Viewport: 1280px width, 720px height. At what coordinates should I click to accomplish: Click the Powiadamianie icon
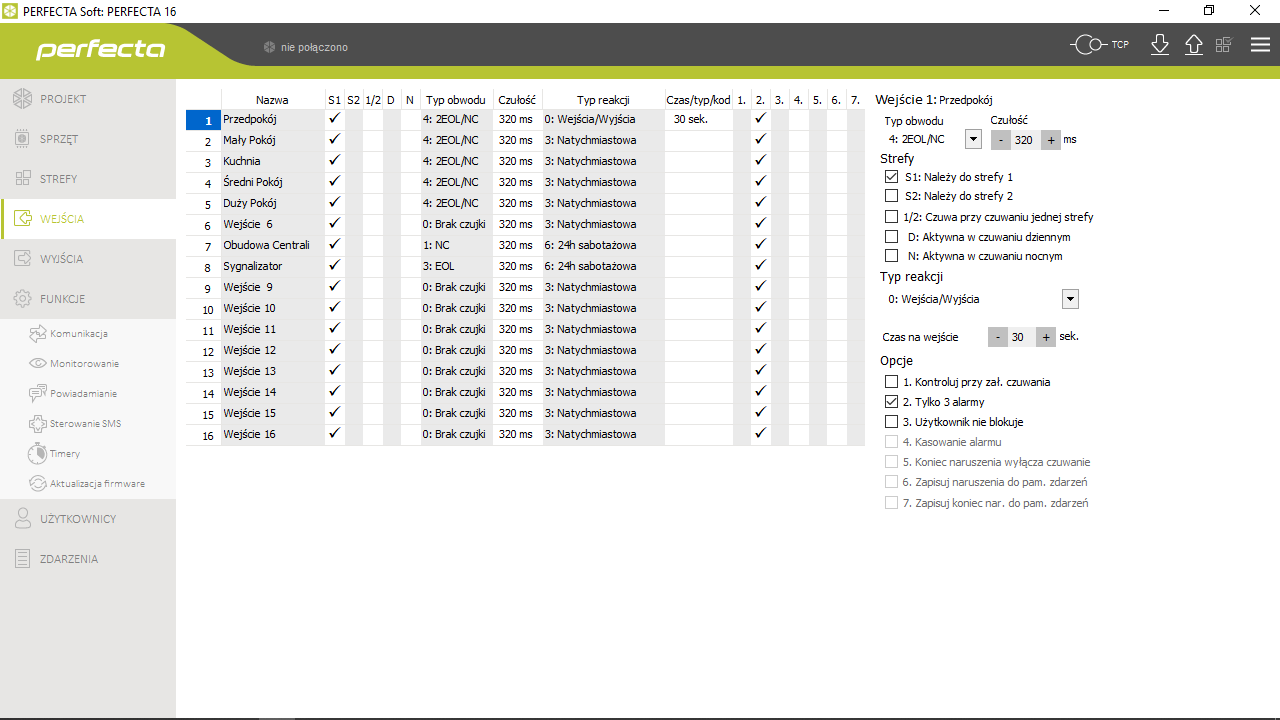38,393
